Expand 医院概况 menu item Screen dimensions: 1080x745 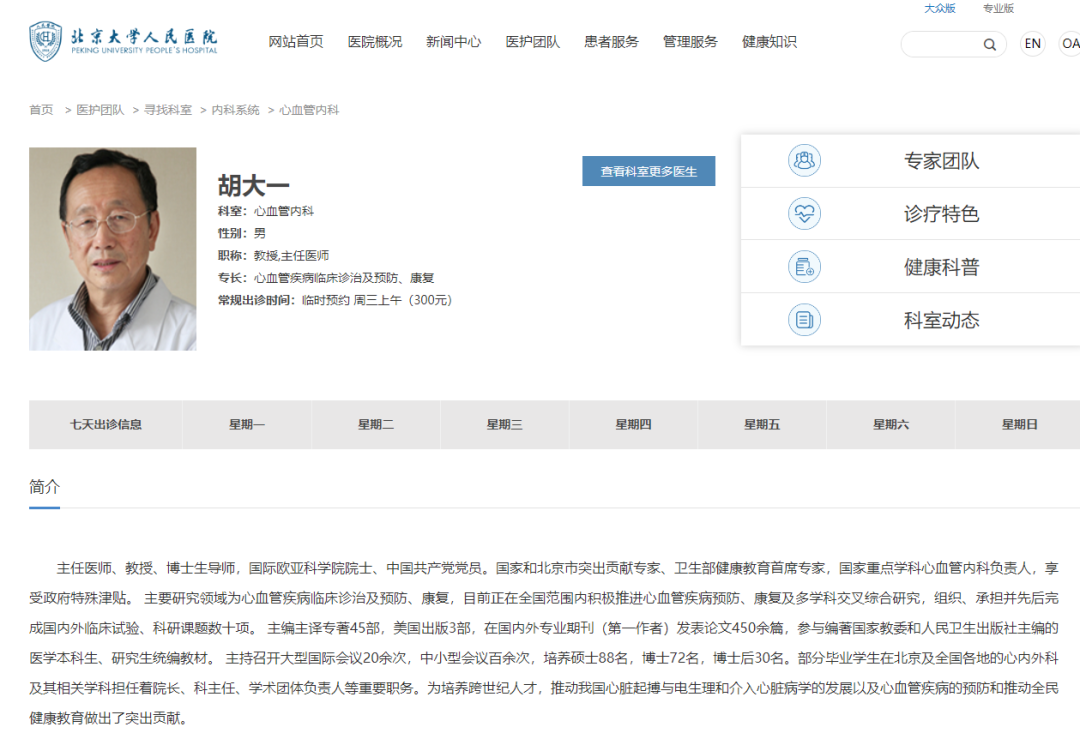tap(375, 42)
